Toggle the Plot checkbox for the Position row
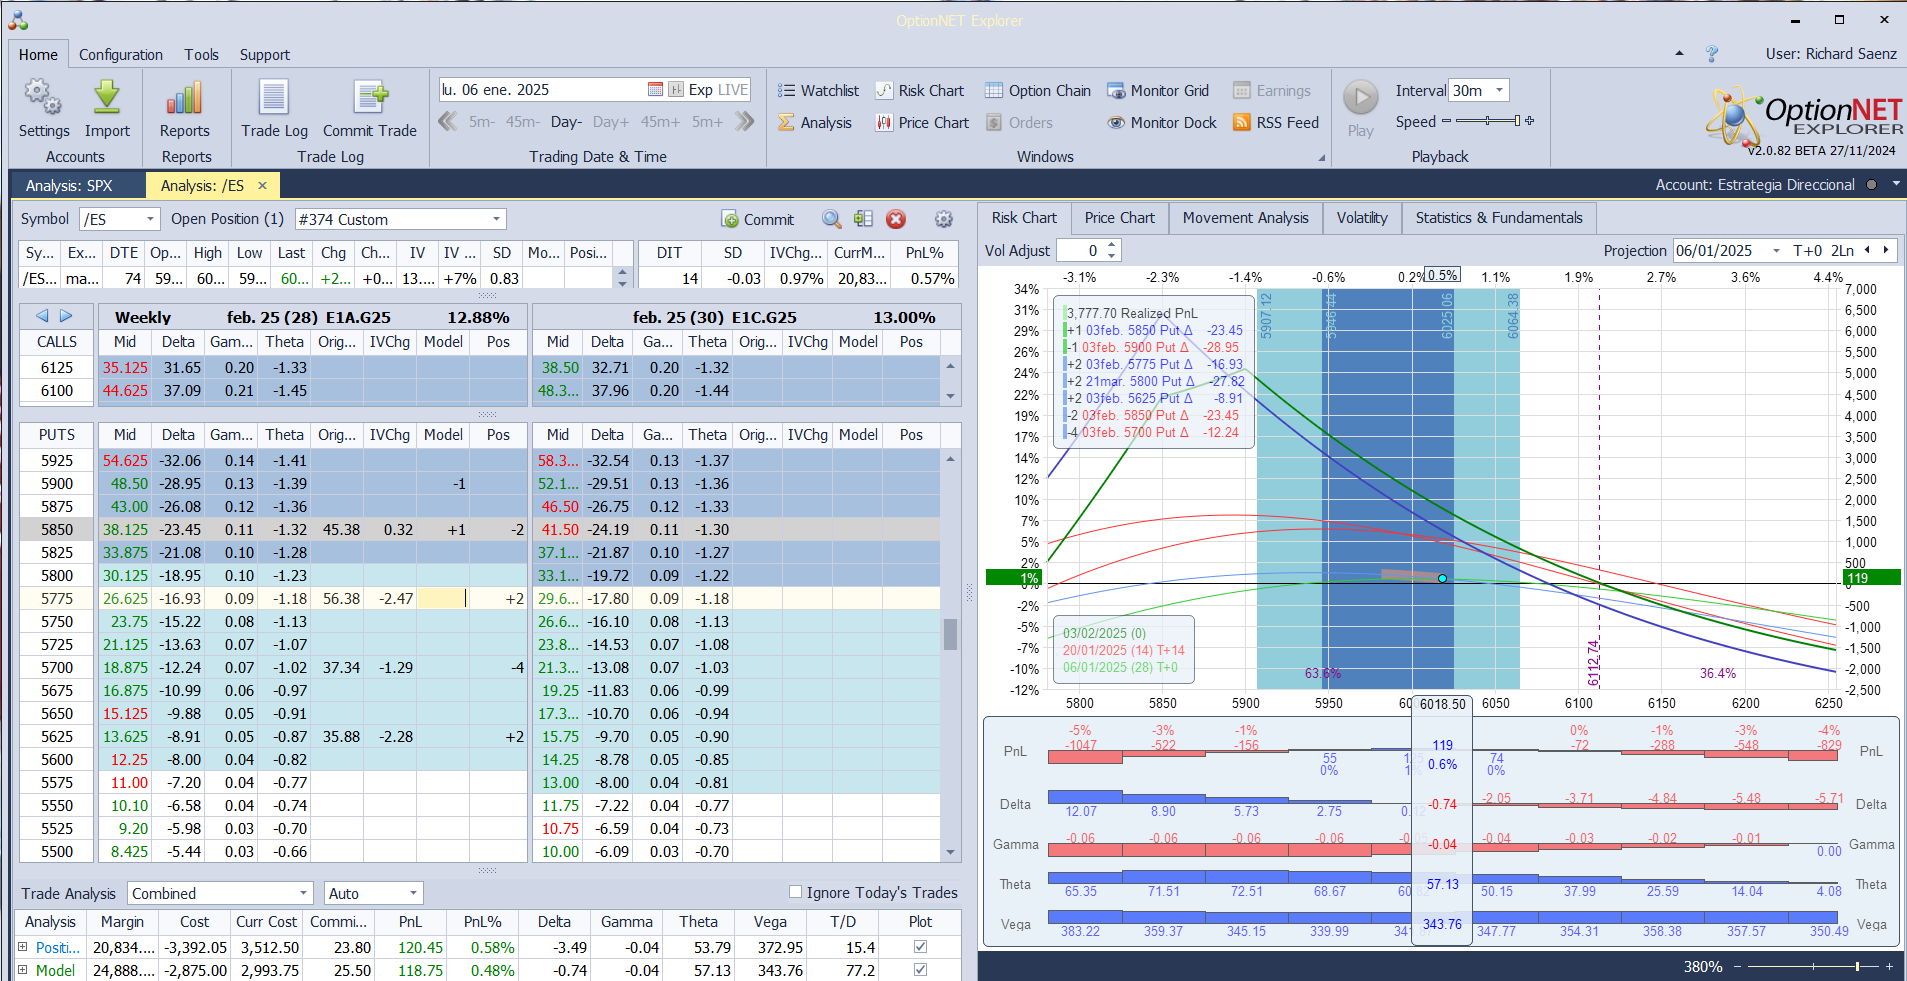 pyautogui.click(x=920, y=947)
